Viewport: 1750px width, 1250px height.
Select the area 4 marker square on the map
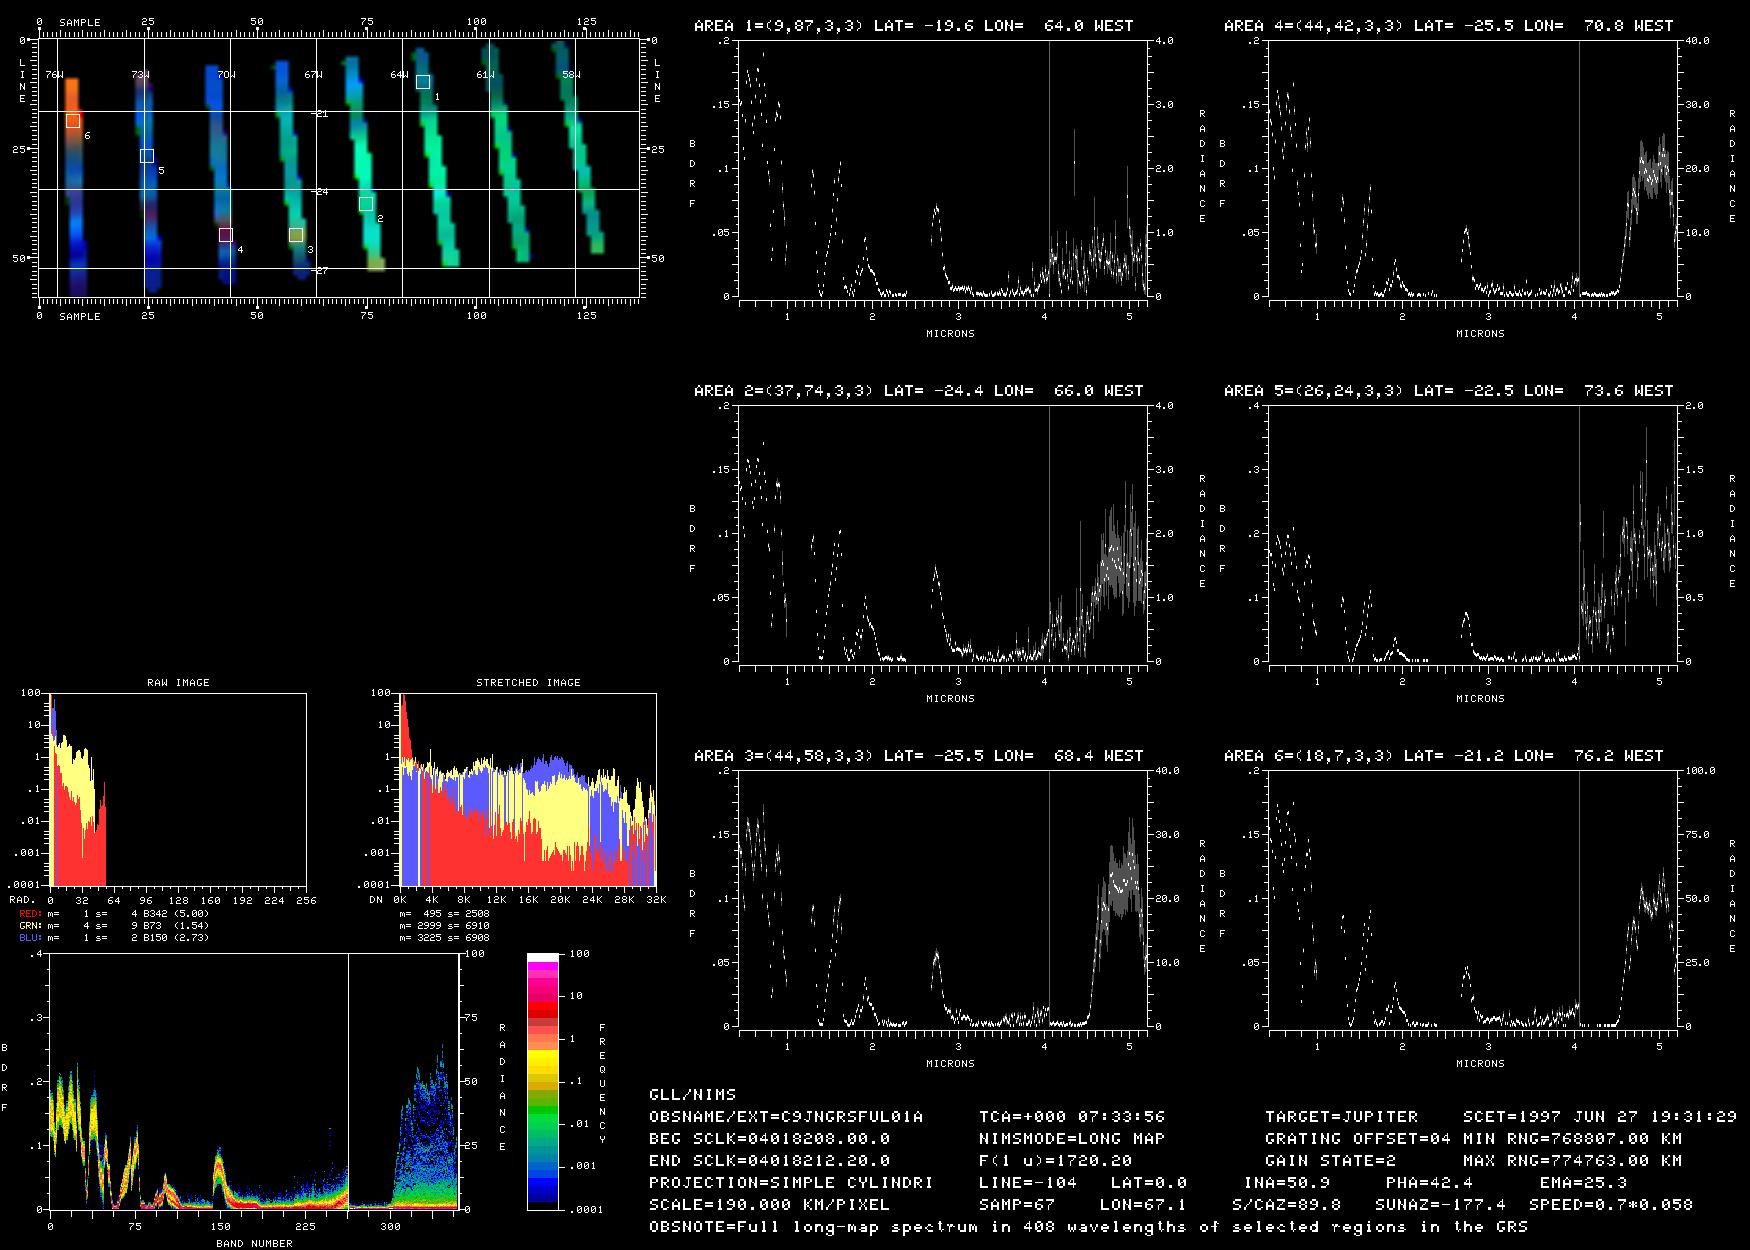pyautogui.click(x=226, y=235)
